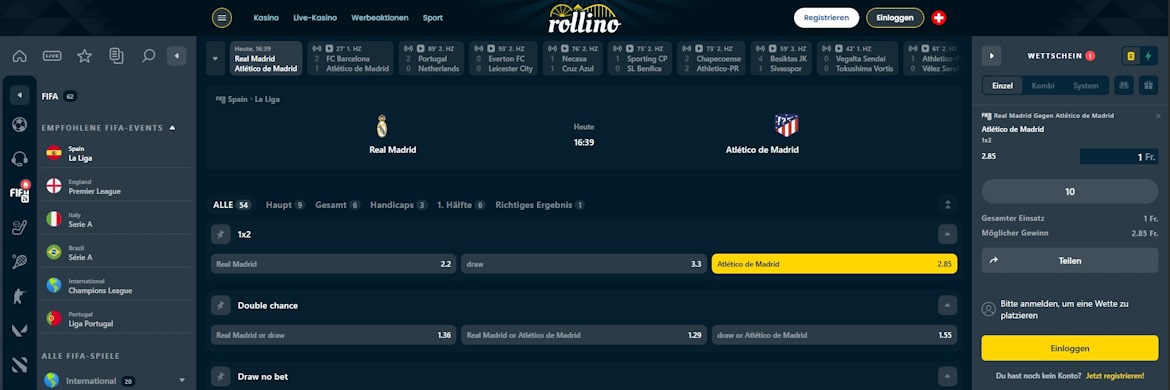Viewport: 1170px width, 390px height.
Task: Bet on Real Madrid or draw 1.36
Action: pyautogui.click(x=333, y=336)
